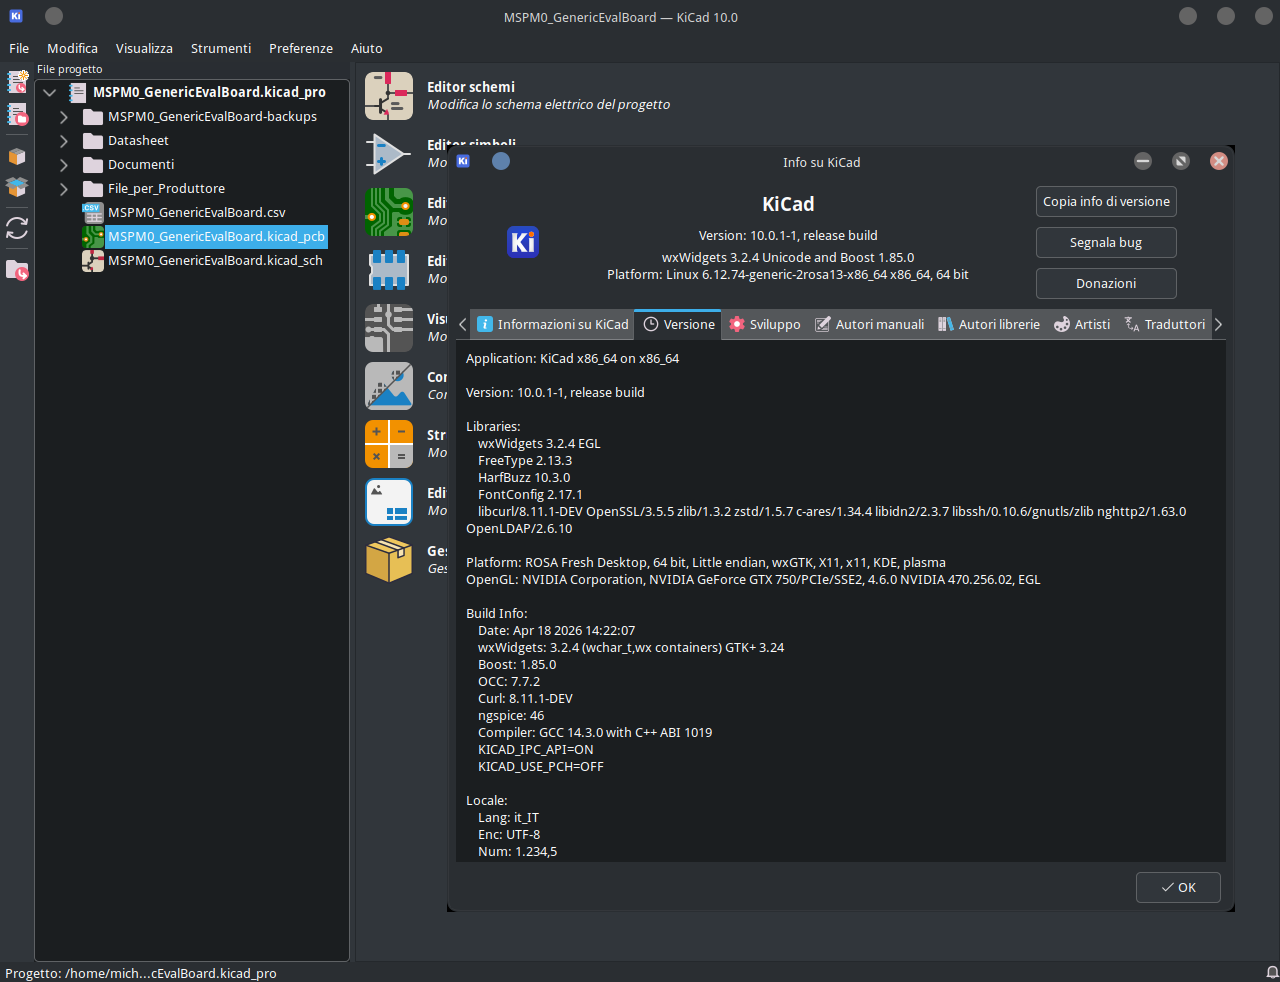The image size is (1280, 982).
Task: Expand the Documenti folder
Action: (x=64, y=164)
